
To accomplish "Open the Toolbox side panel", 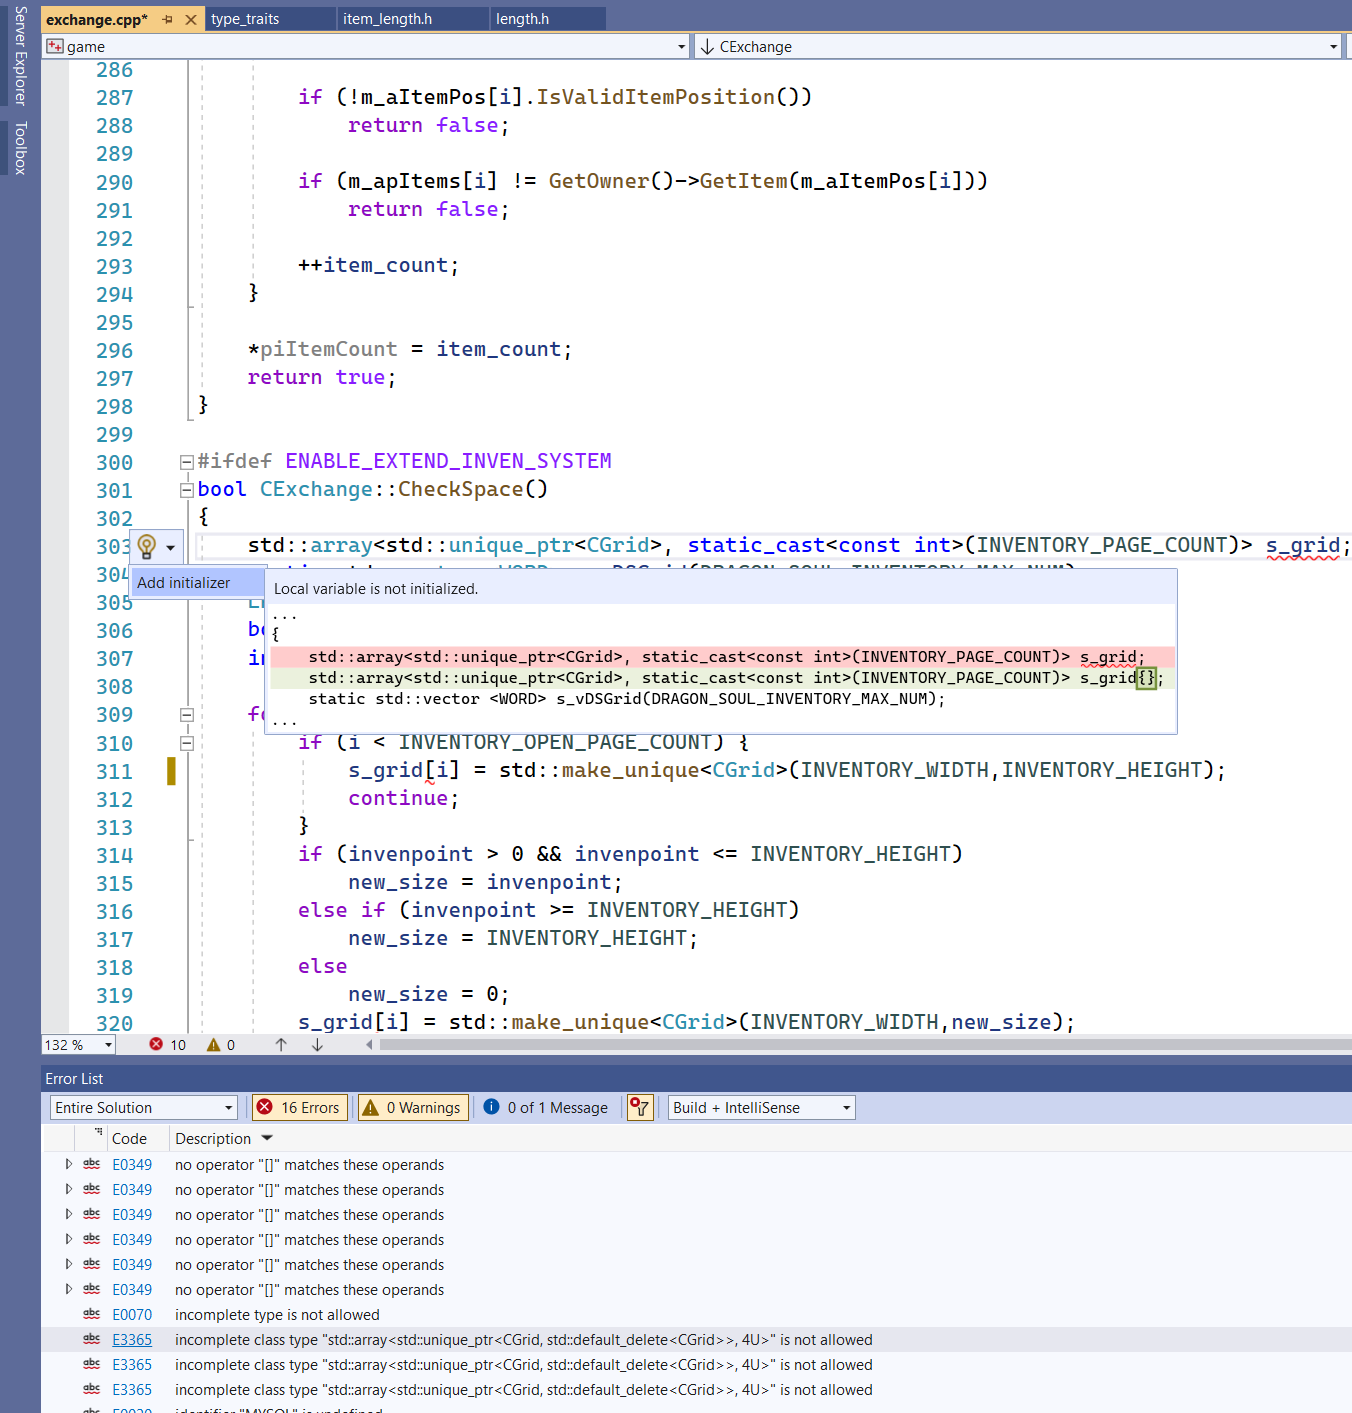I will [20, 148].
